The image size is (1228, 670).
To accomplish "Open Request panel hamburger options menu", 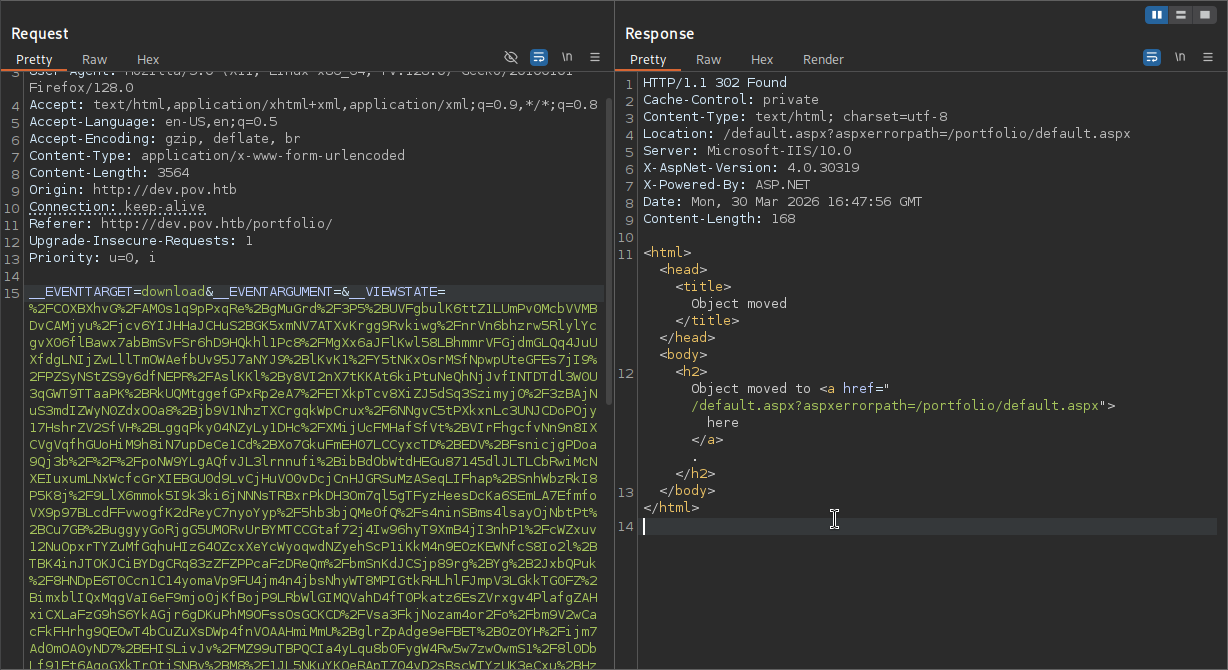I will 595,57.
